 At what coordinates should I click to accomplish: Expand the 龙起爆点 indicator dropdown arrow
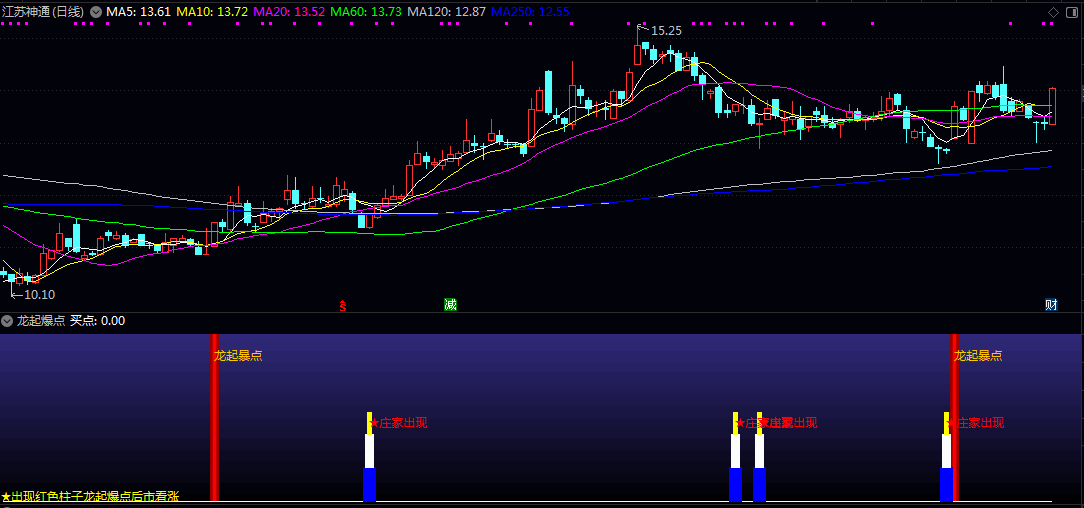7,321
